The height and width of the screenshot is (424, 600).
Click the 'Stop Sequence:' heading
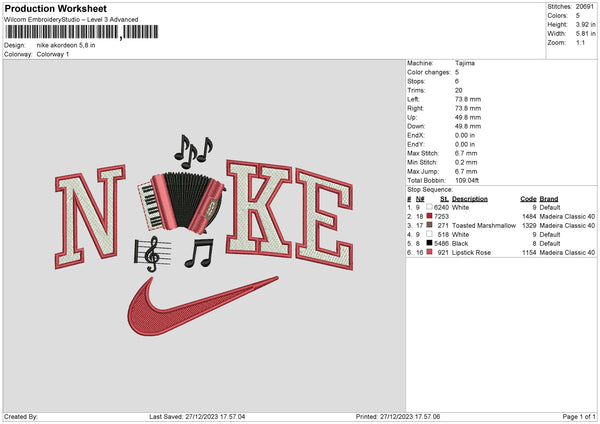tap(430, 189)
